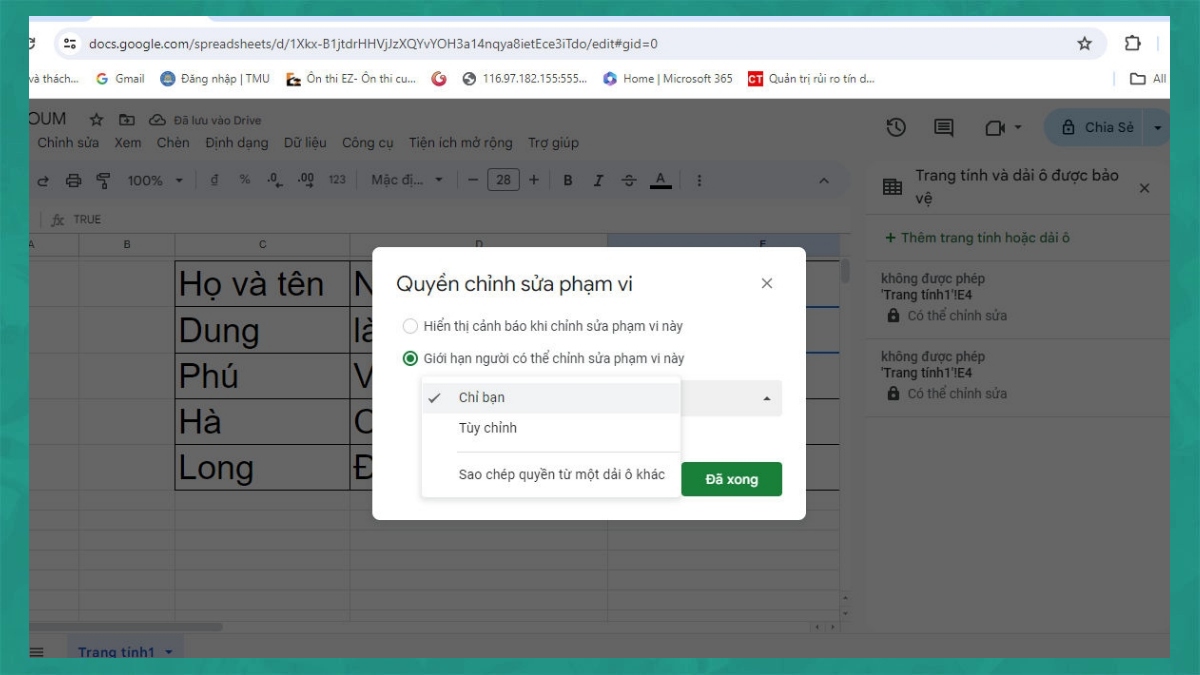Image resolution: width=1200 pixels, height=675 pixels.
Task: Click the print icon in toolbar
Action: [73, 180]
